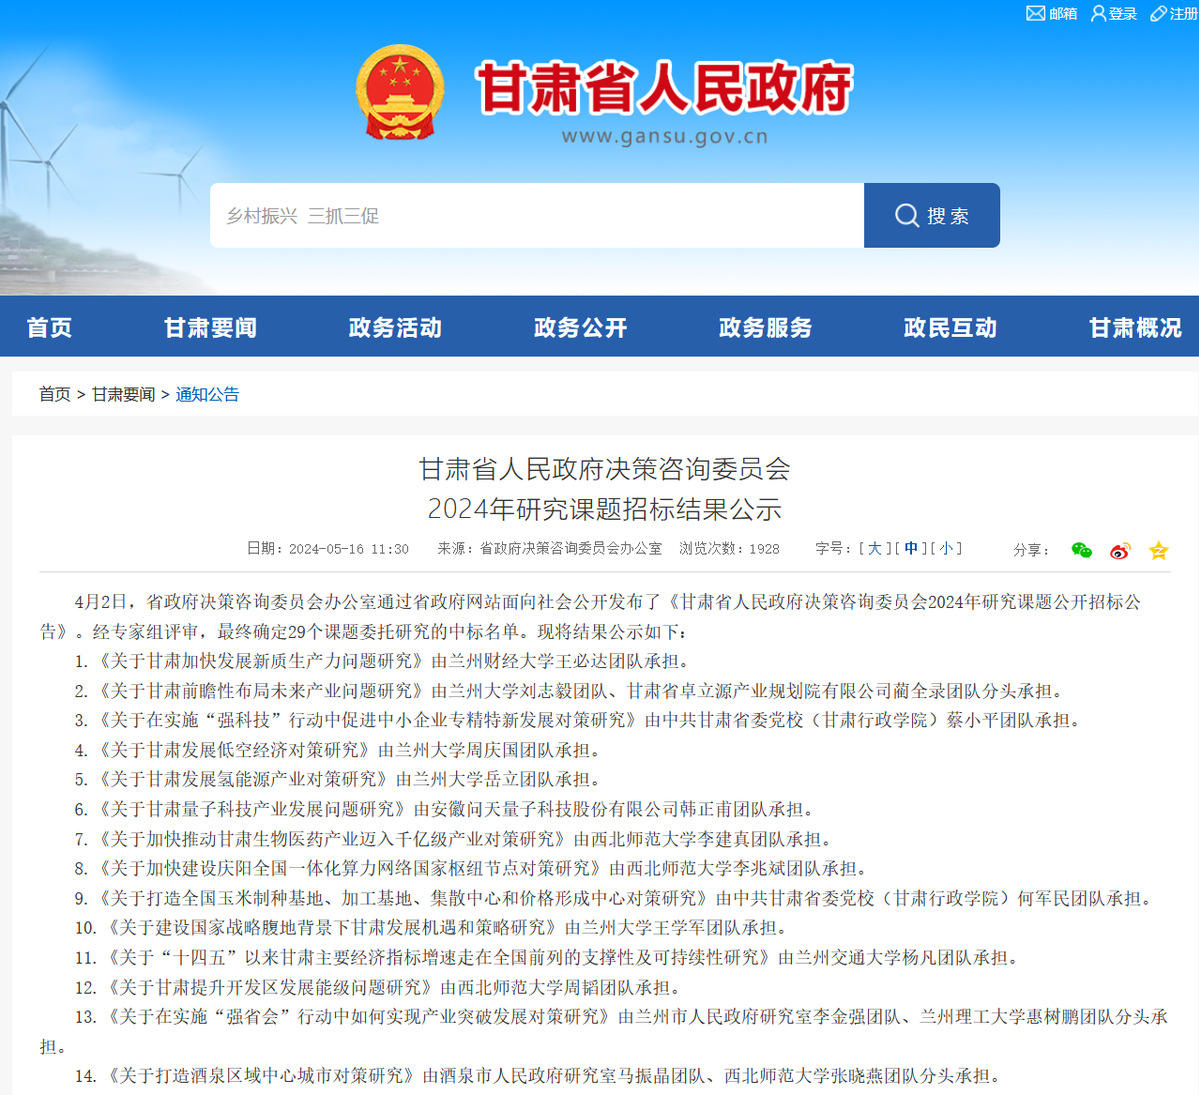Set font size to medium (中)
This screenshot has height=1095, width=1199.
pyautogui.click(x=911, y=548)
